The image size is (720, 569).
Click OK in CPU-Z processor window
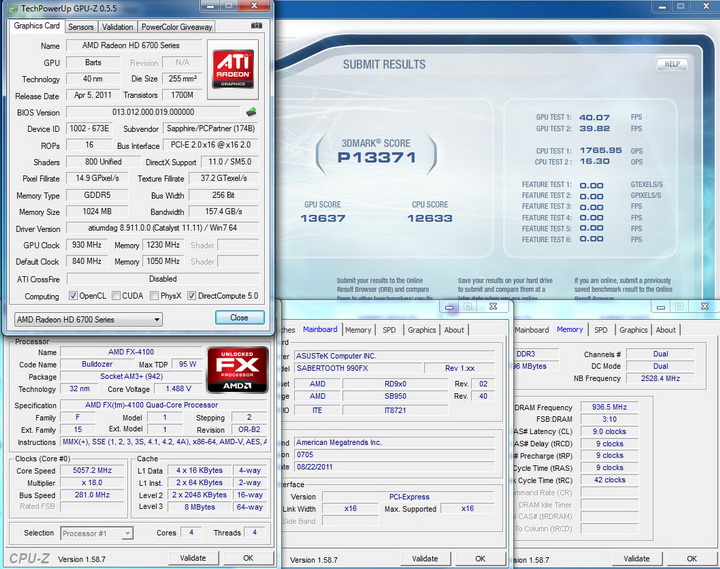coord(248,558)
